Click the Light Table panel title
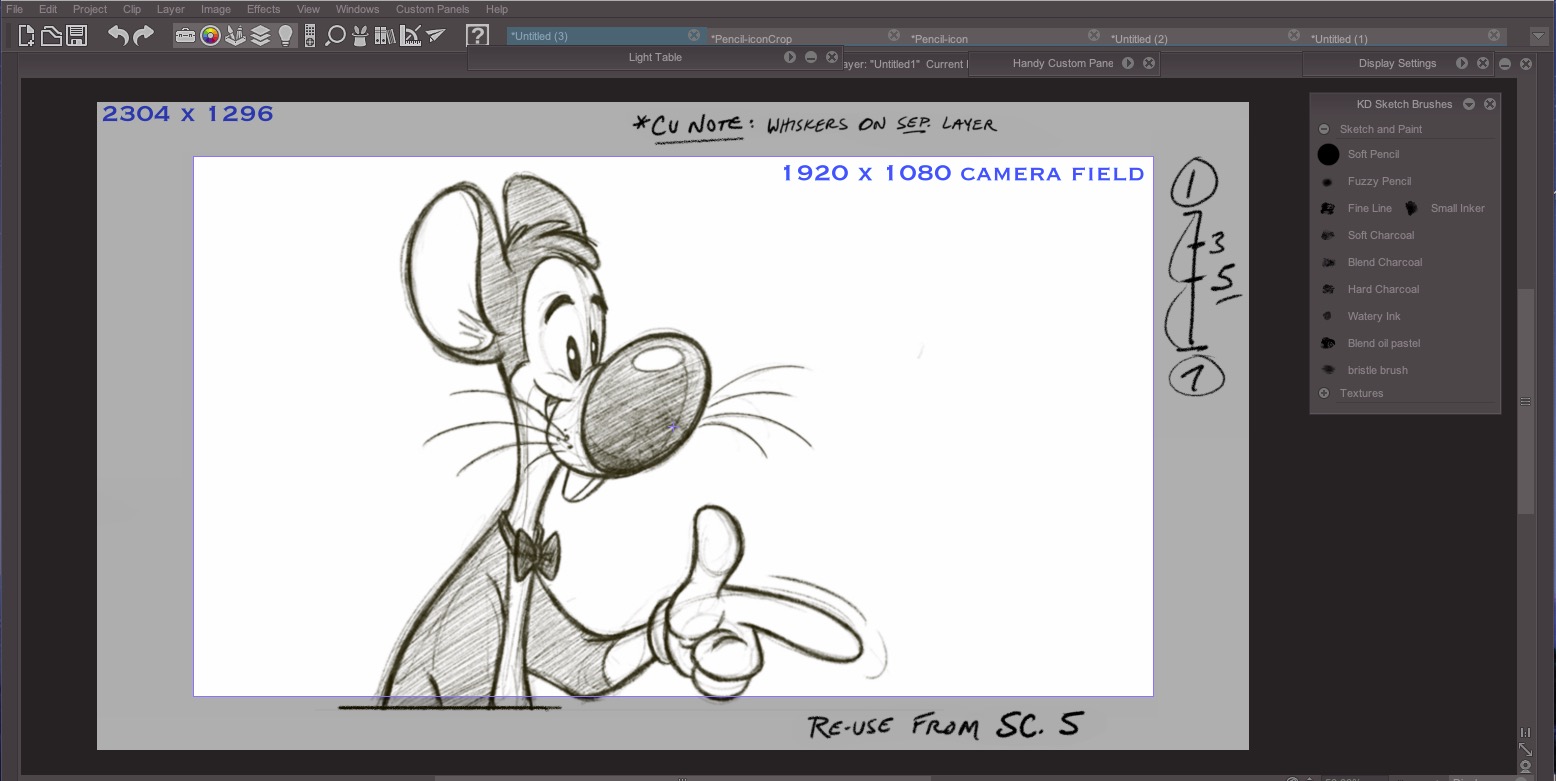1556x781 pixels. click(x=655, y=58)
